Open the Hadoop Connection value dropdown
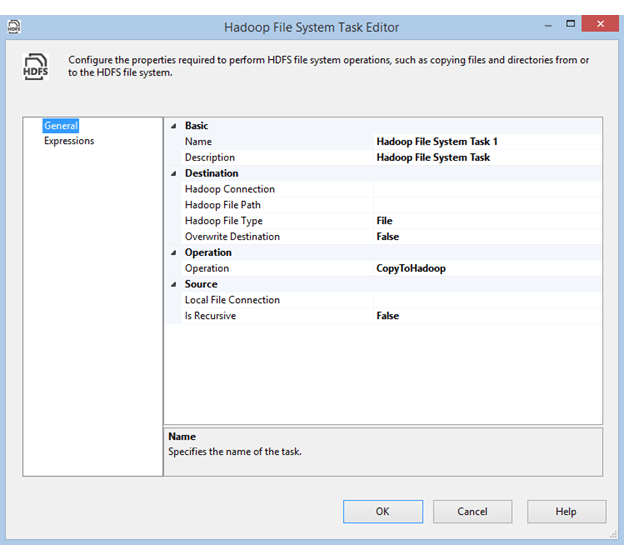This screenshot has height=560, width=624. point(488,189)
